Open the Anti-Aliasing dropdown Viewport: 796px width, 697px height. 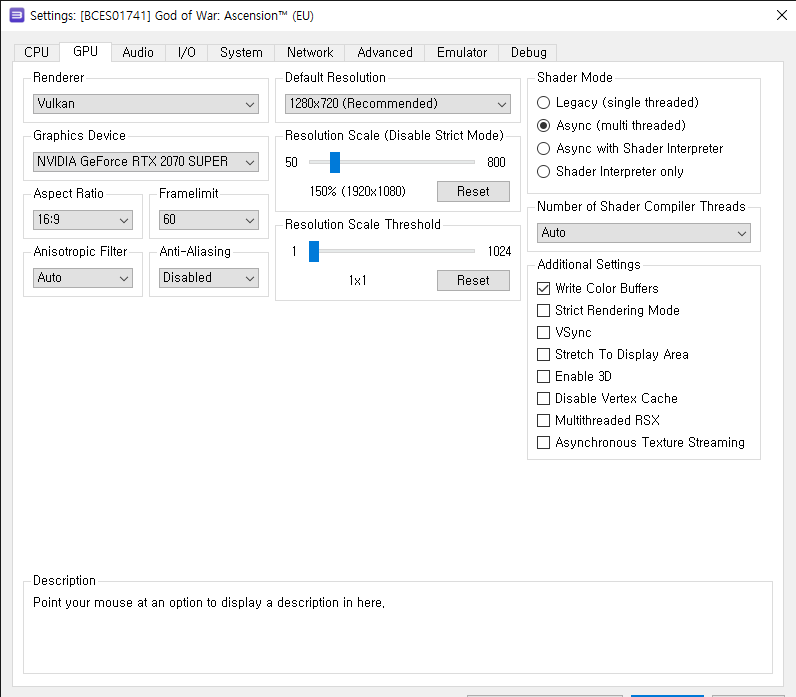[209, 278]
